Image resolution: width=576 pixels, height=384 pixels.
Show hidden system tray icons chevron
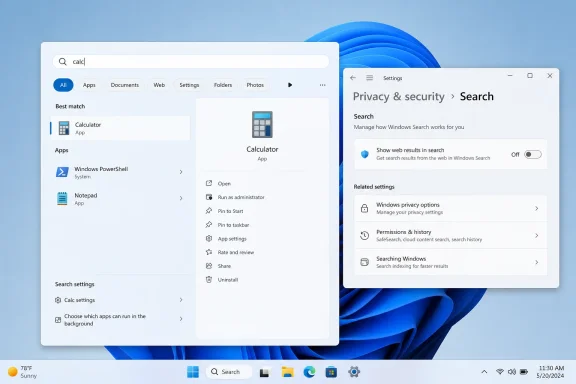pyautogui.click(x=484, y=372)
